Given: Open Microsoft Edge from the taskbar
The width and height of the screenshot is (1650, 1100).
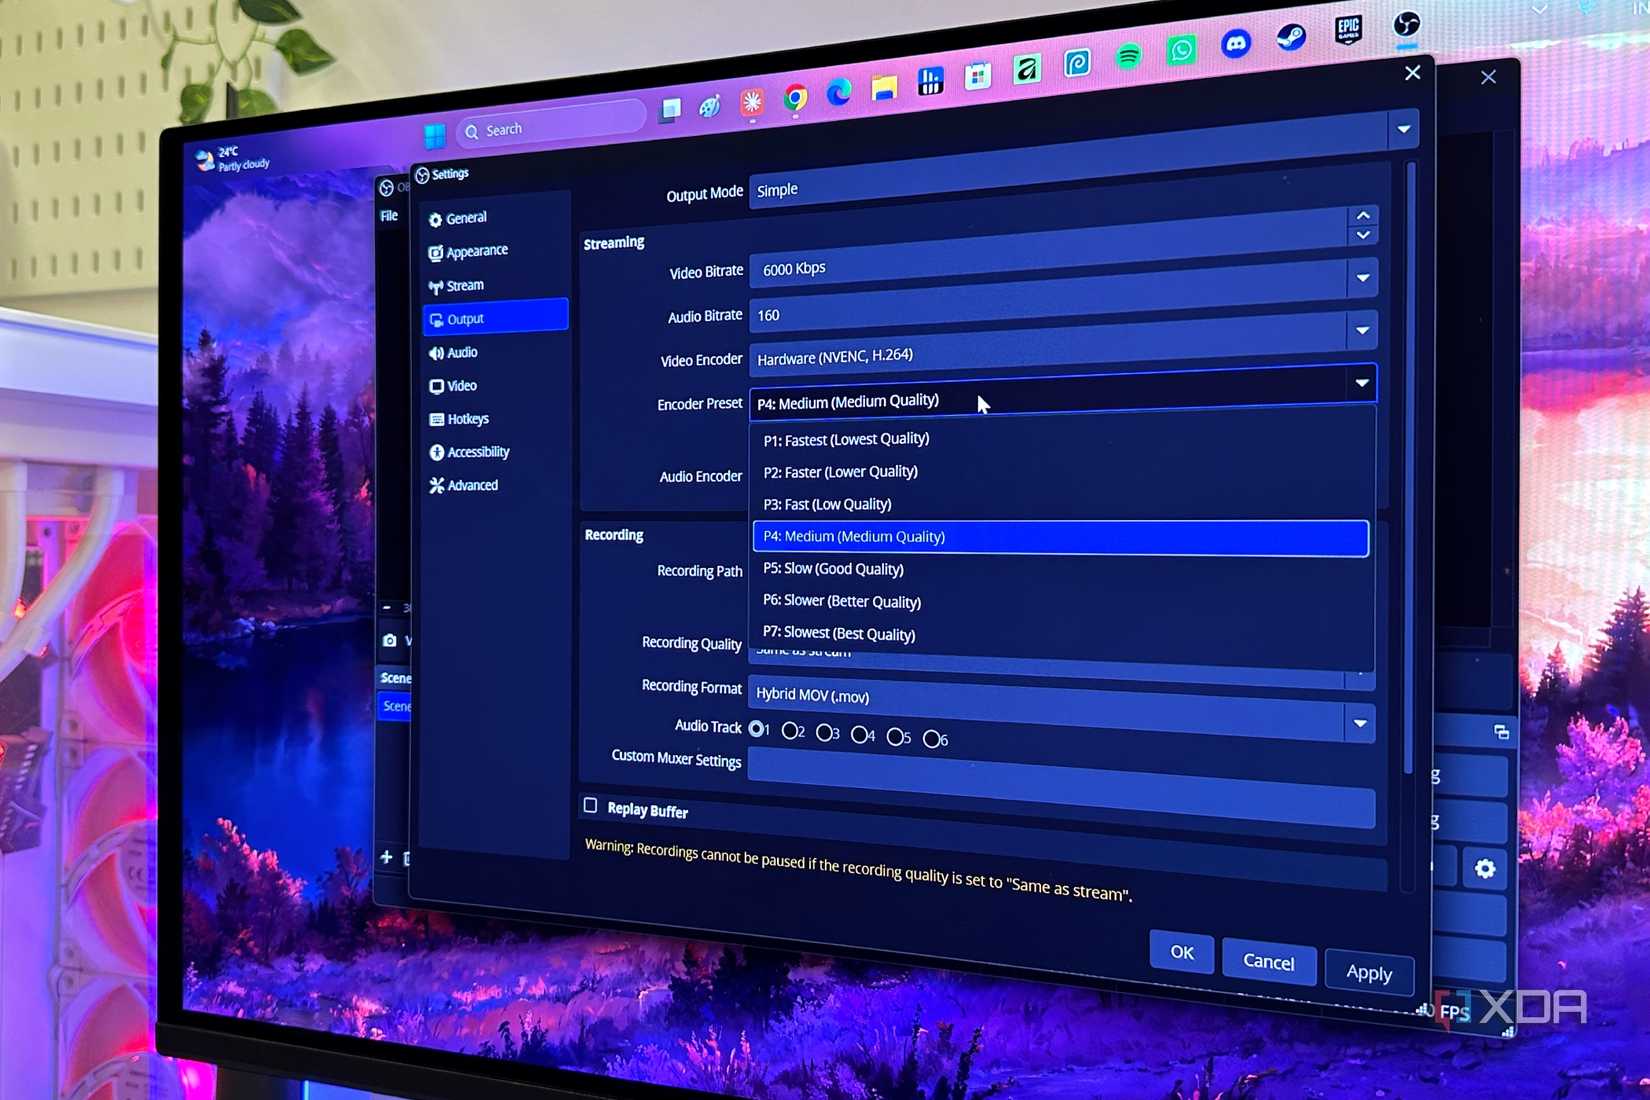Looking at the screenshot, I should click(839, 93).
